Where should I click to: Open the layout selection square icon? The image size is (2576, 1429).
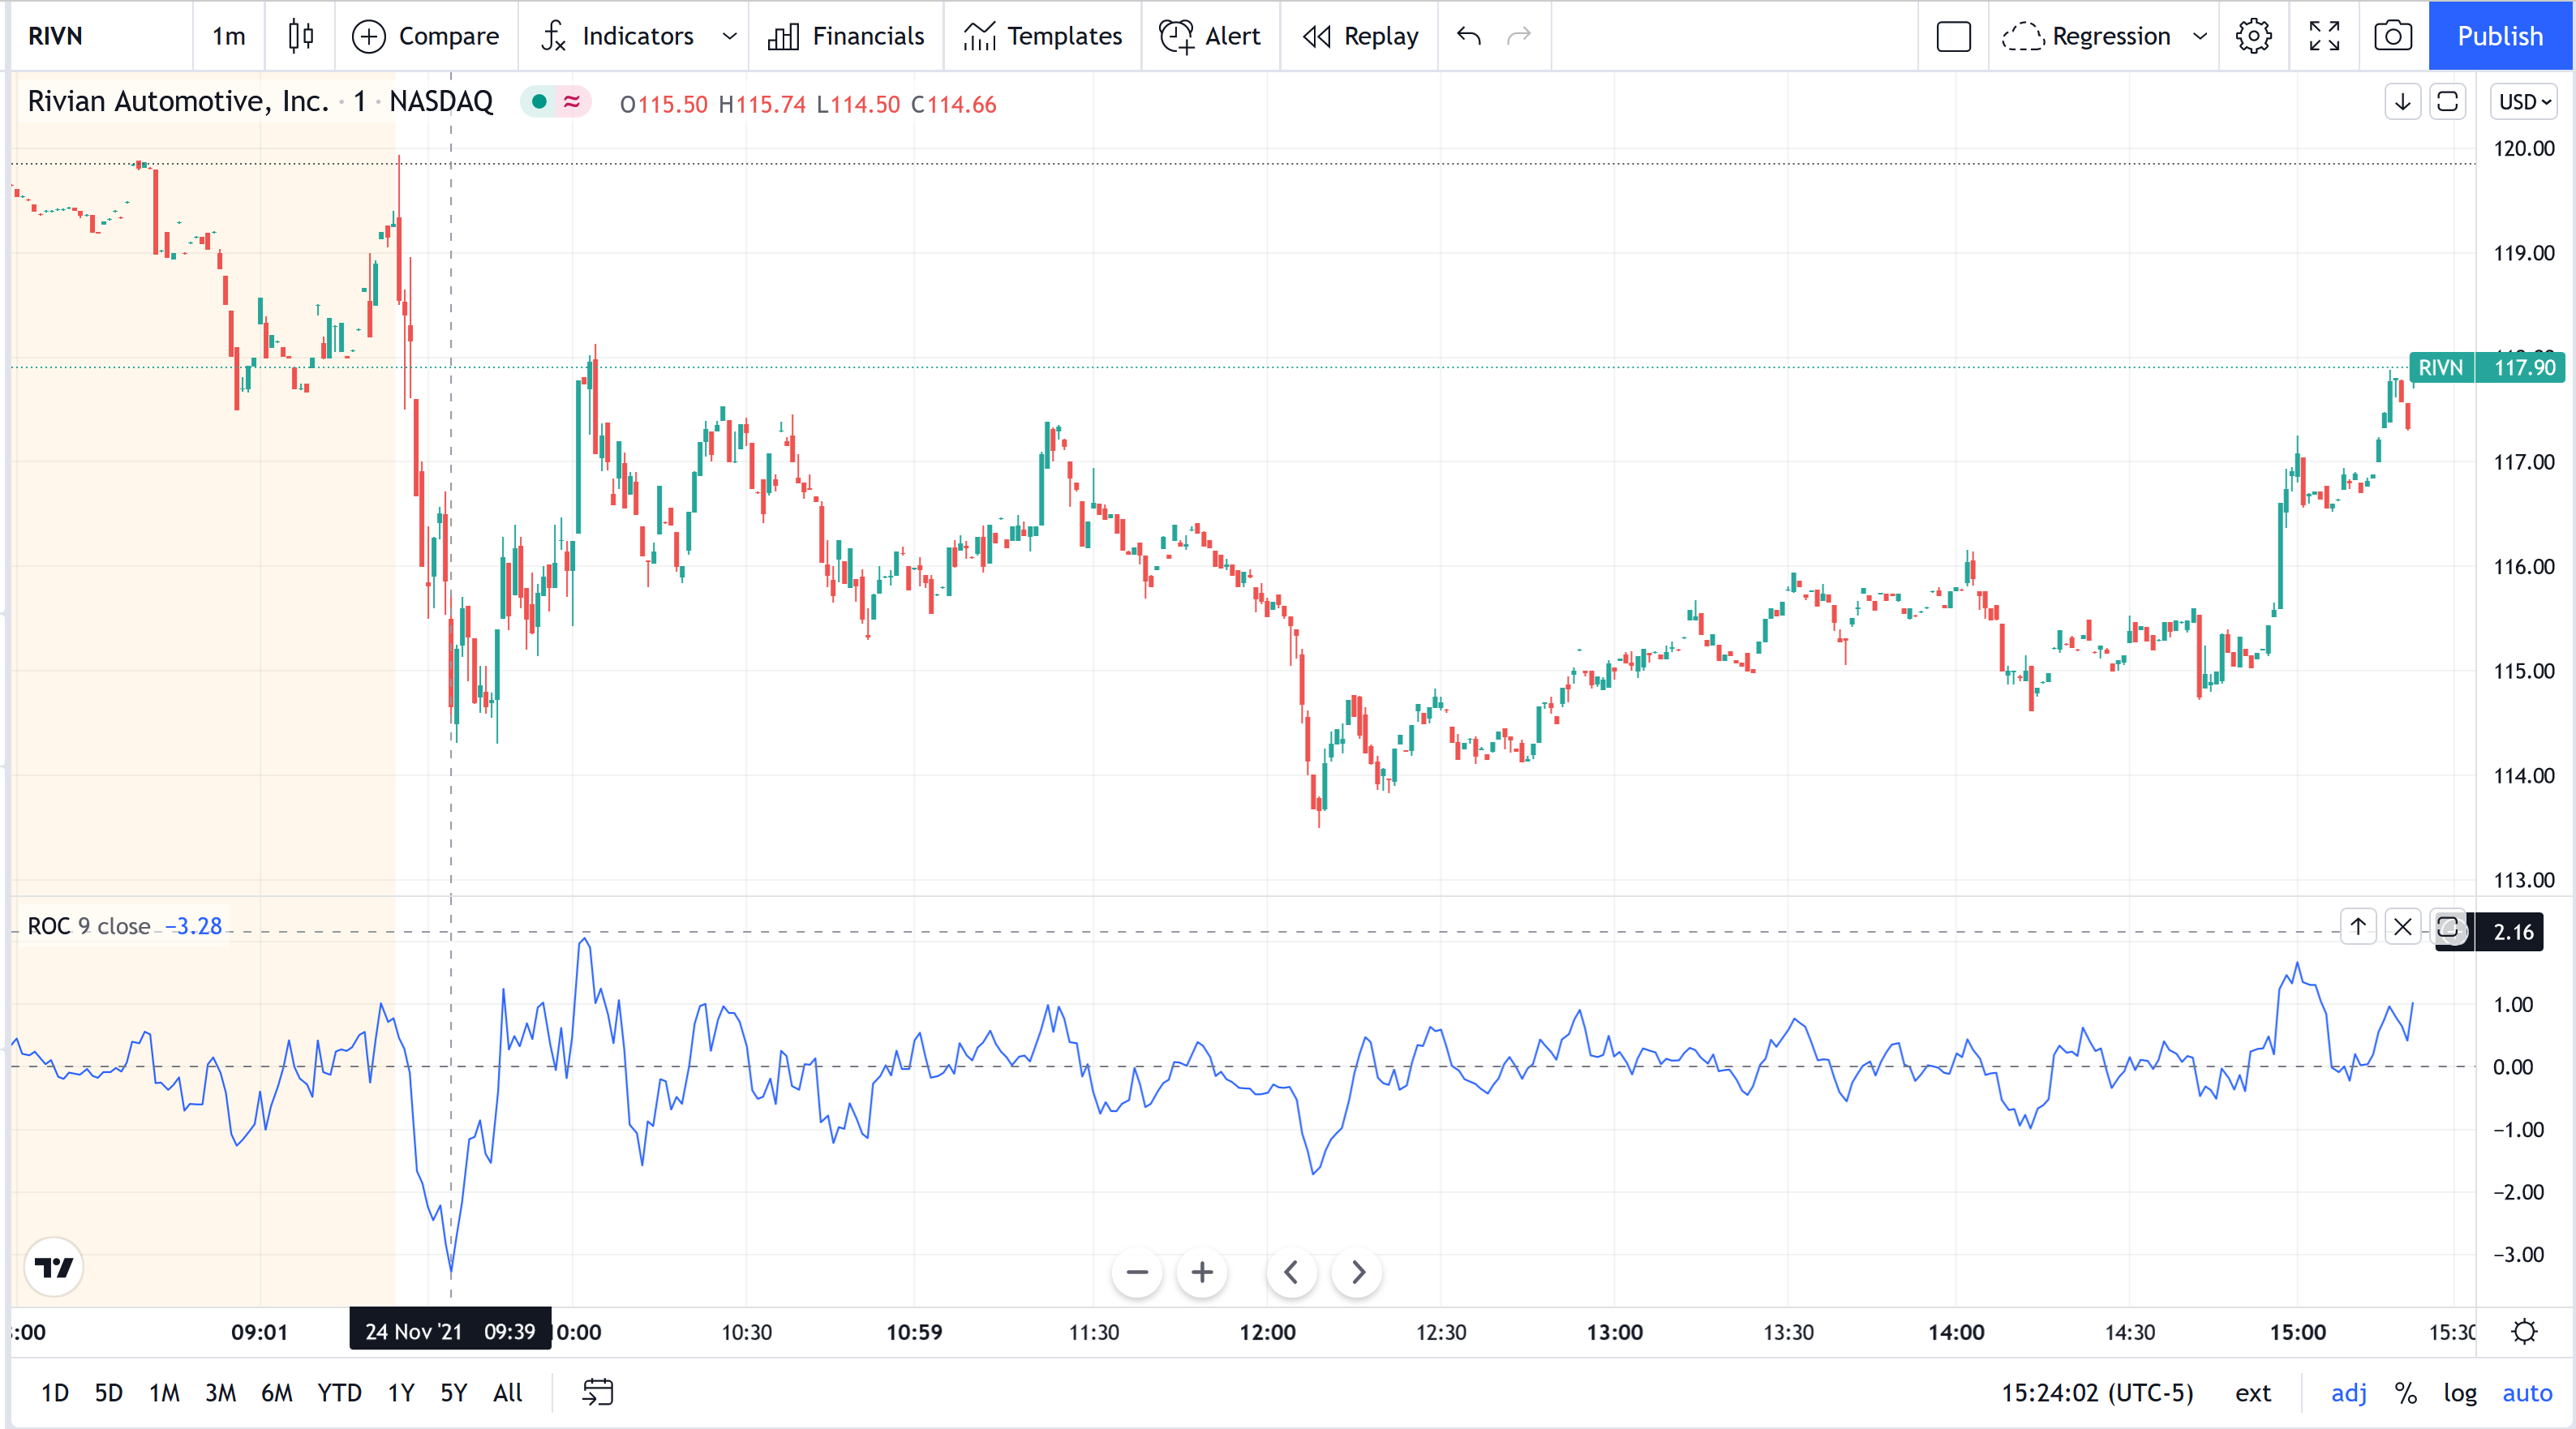click(1953, 36)
